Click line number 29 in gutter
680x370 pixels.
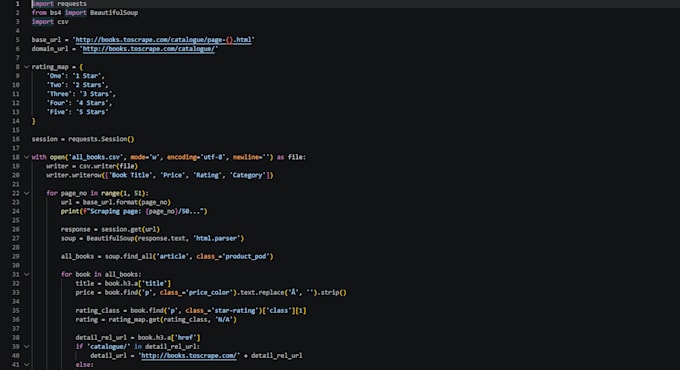coord(16,256)
